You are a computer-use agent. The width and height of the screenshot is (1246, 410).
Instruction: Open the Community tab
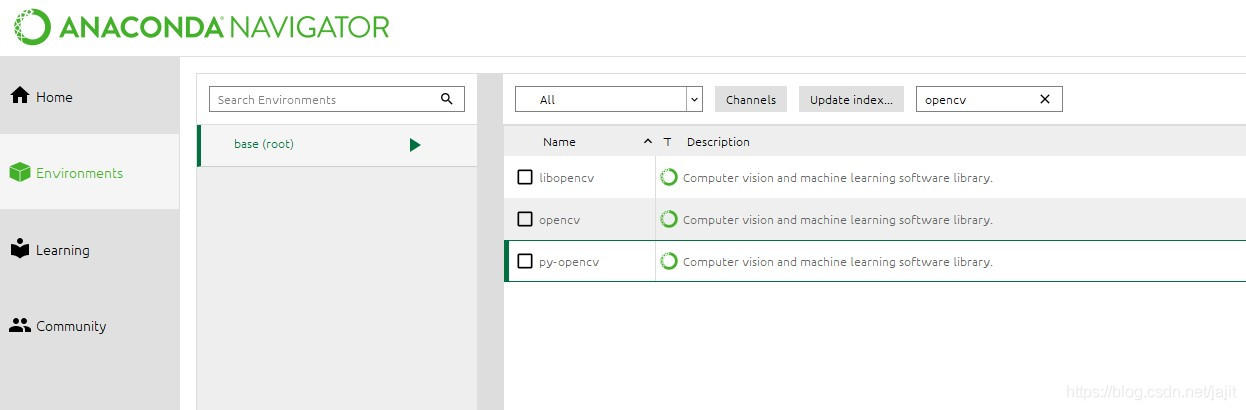click(70, 326)
